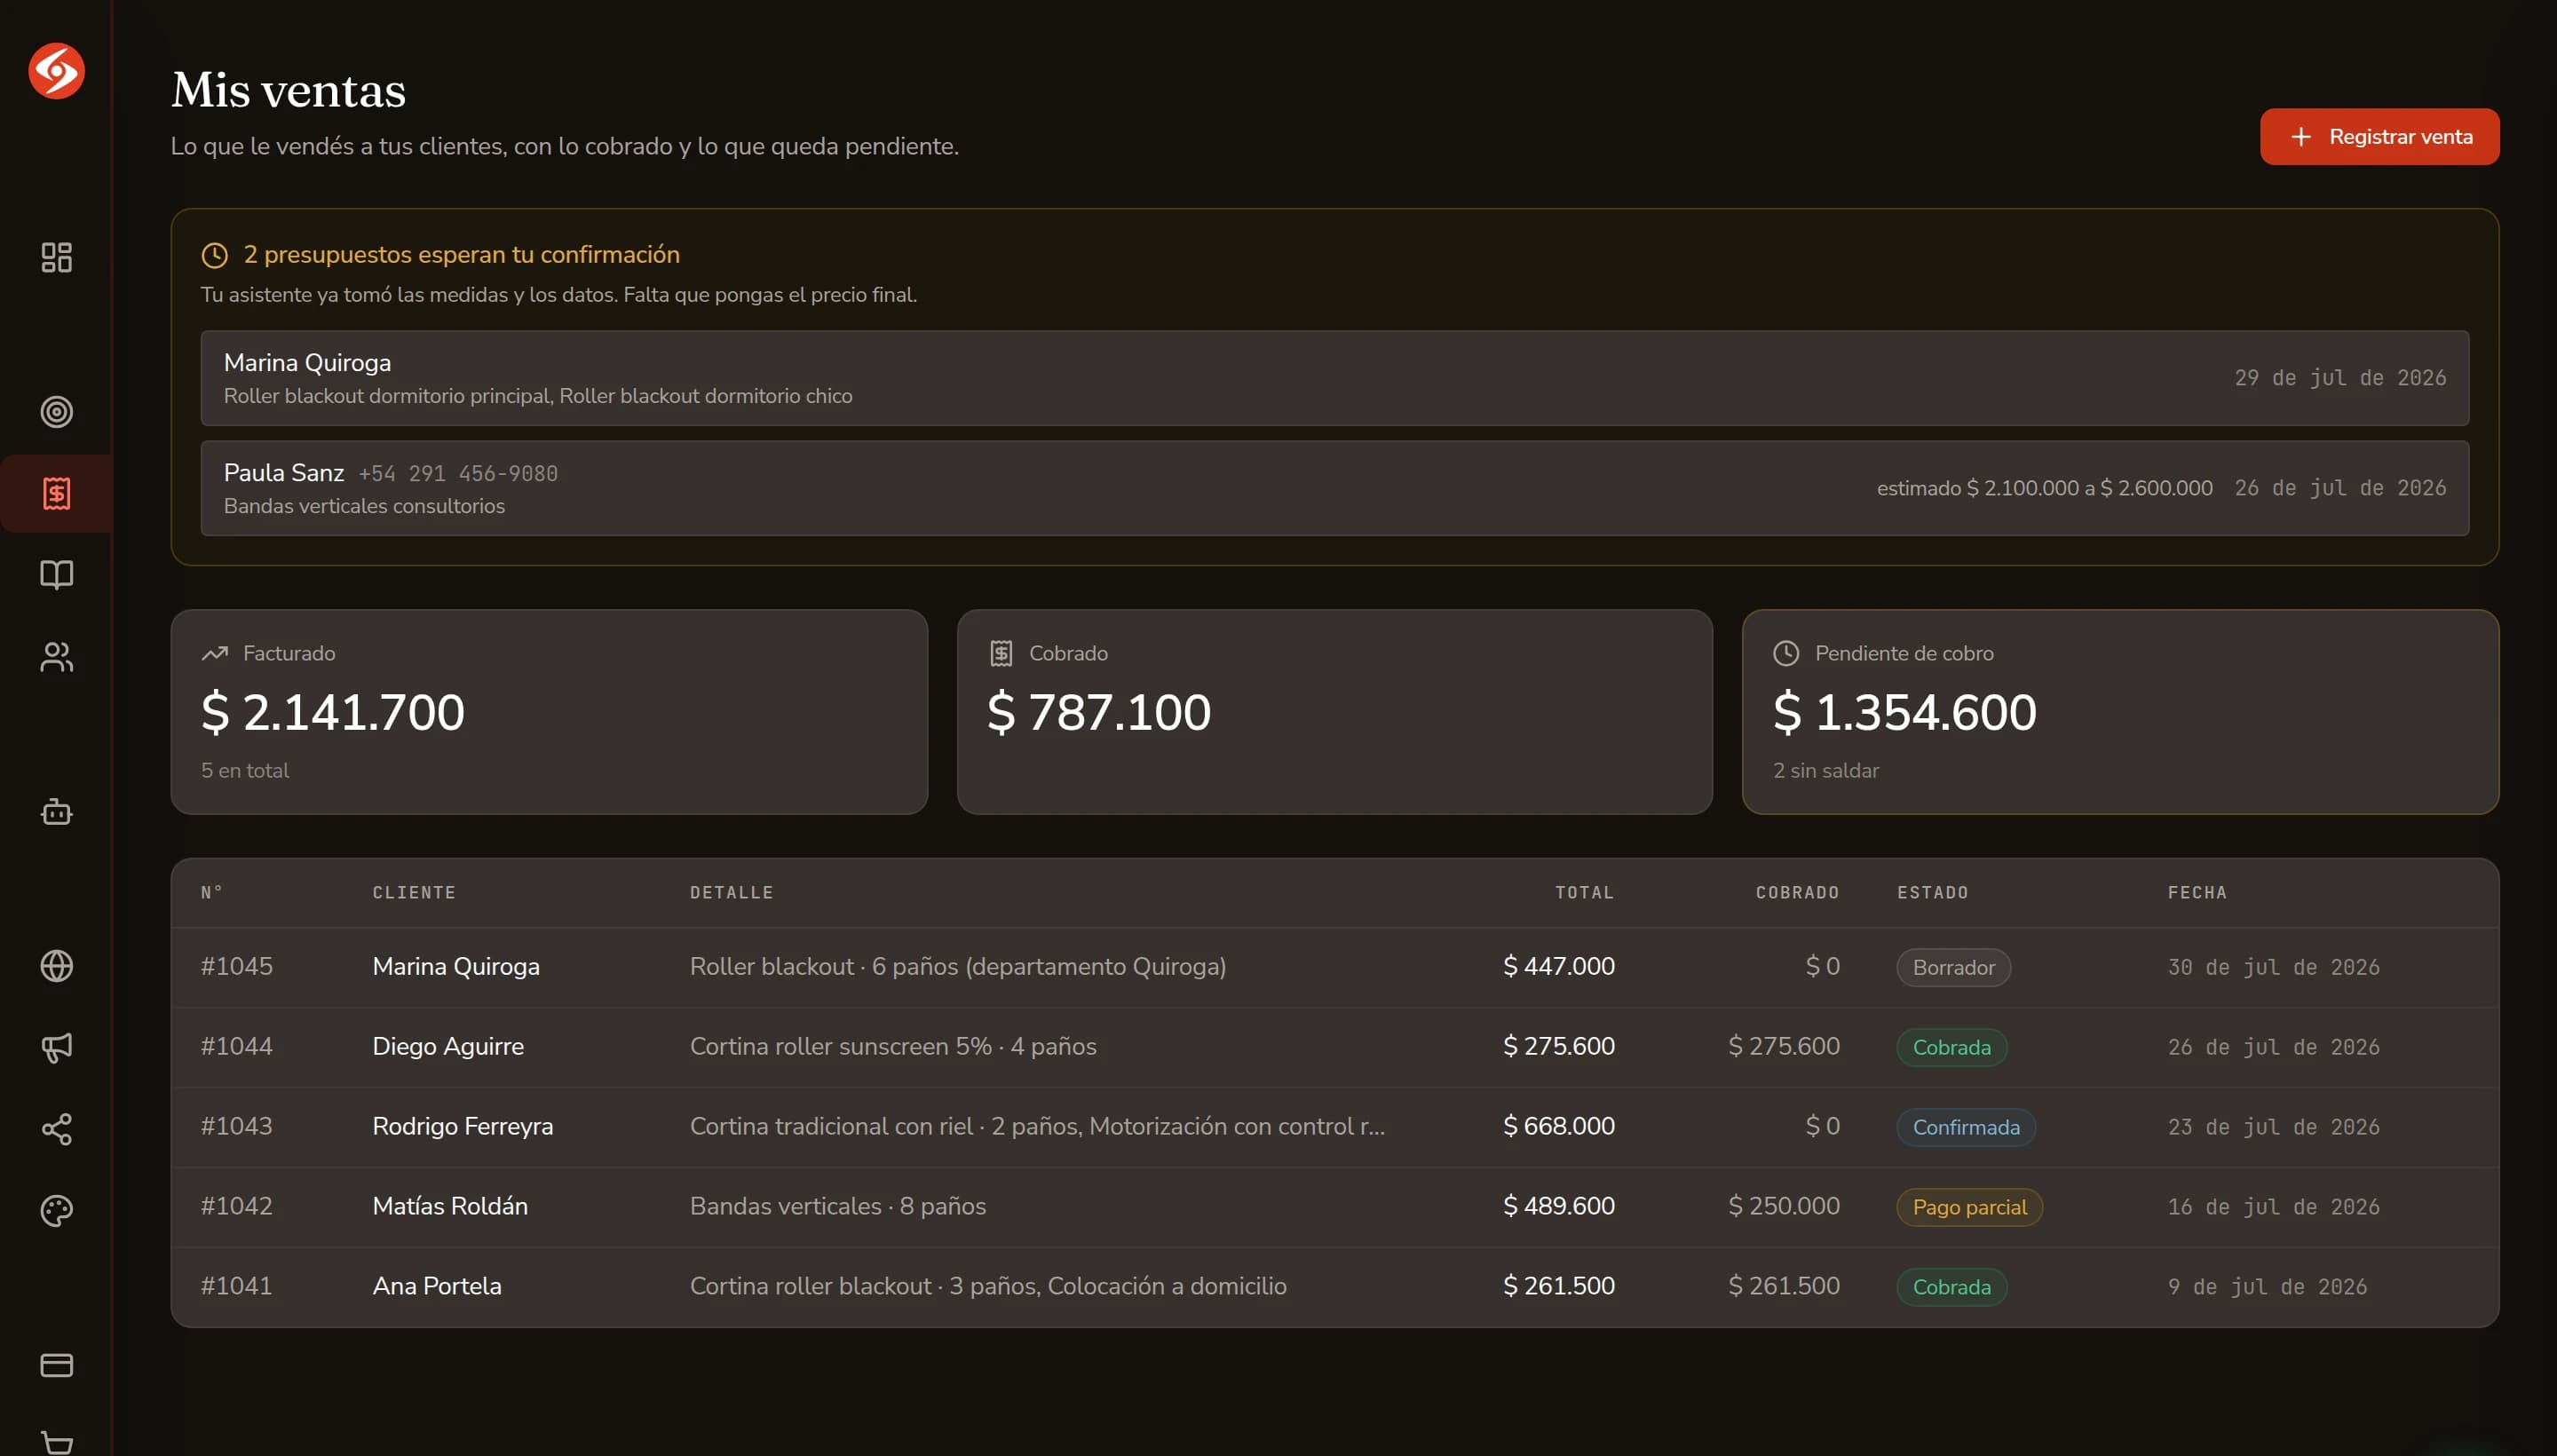The width and height of the screenshot is (2557, 1456).
Task: Click the Registrar venta button
Action: tap(2379, 137)
